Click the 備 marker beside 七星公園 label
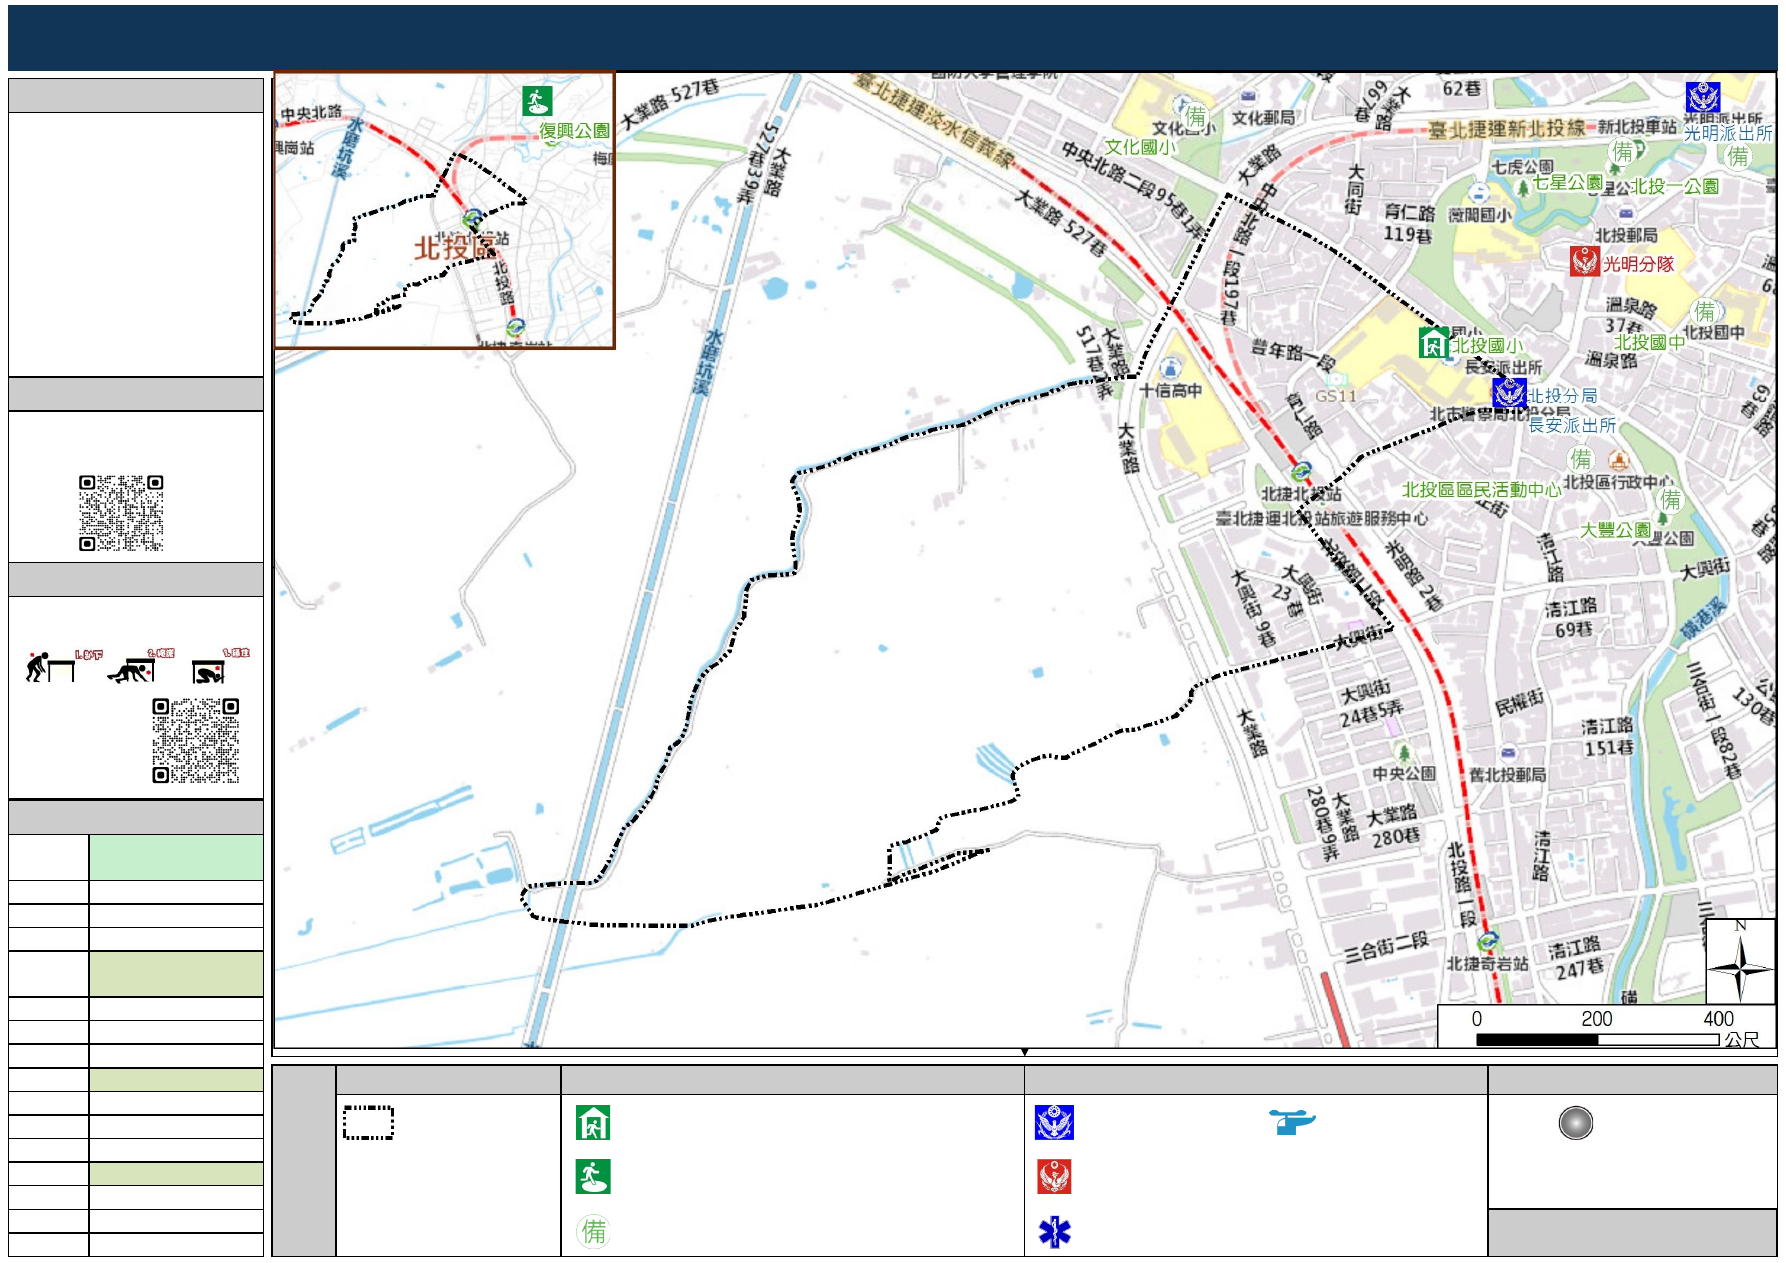 pos(1622,152)
